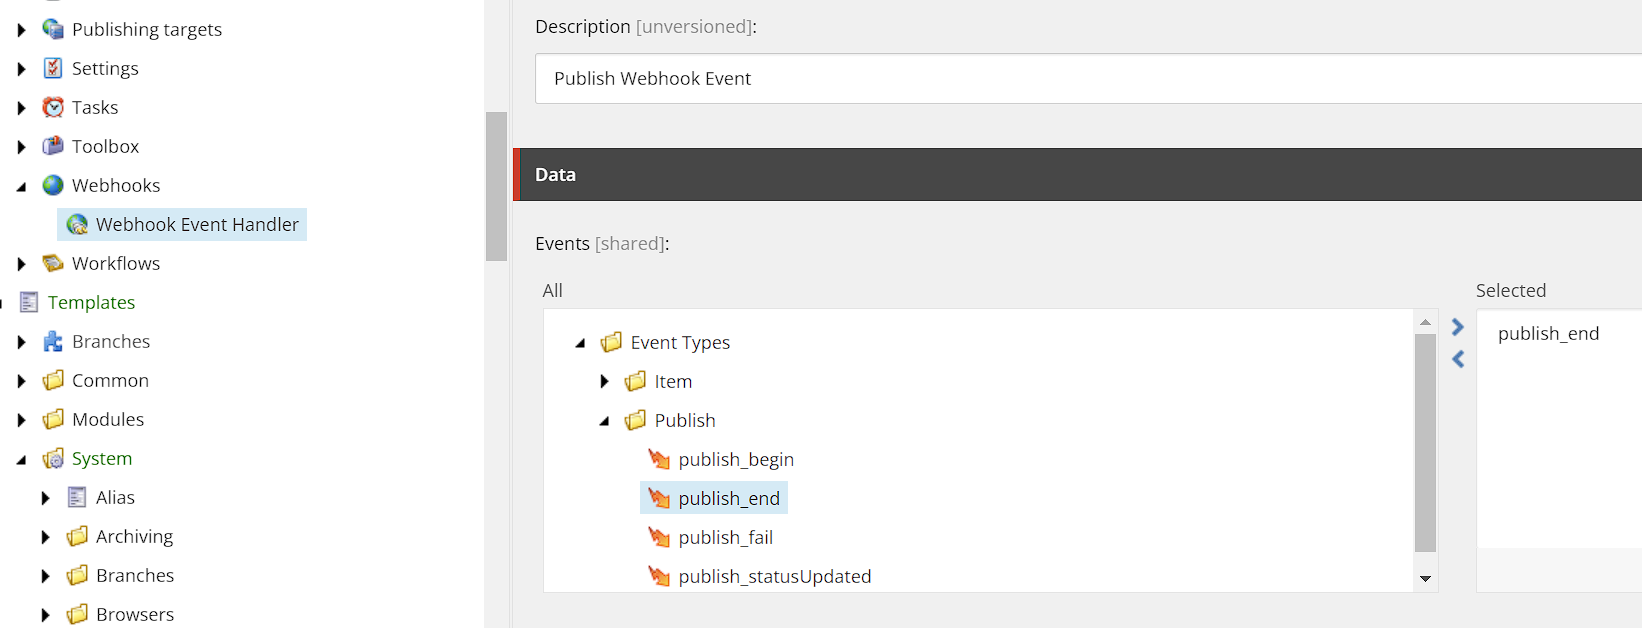The image size is (1642, 628).
Task: Click the Workflows label
Action: pos(116,263)
